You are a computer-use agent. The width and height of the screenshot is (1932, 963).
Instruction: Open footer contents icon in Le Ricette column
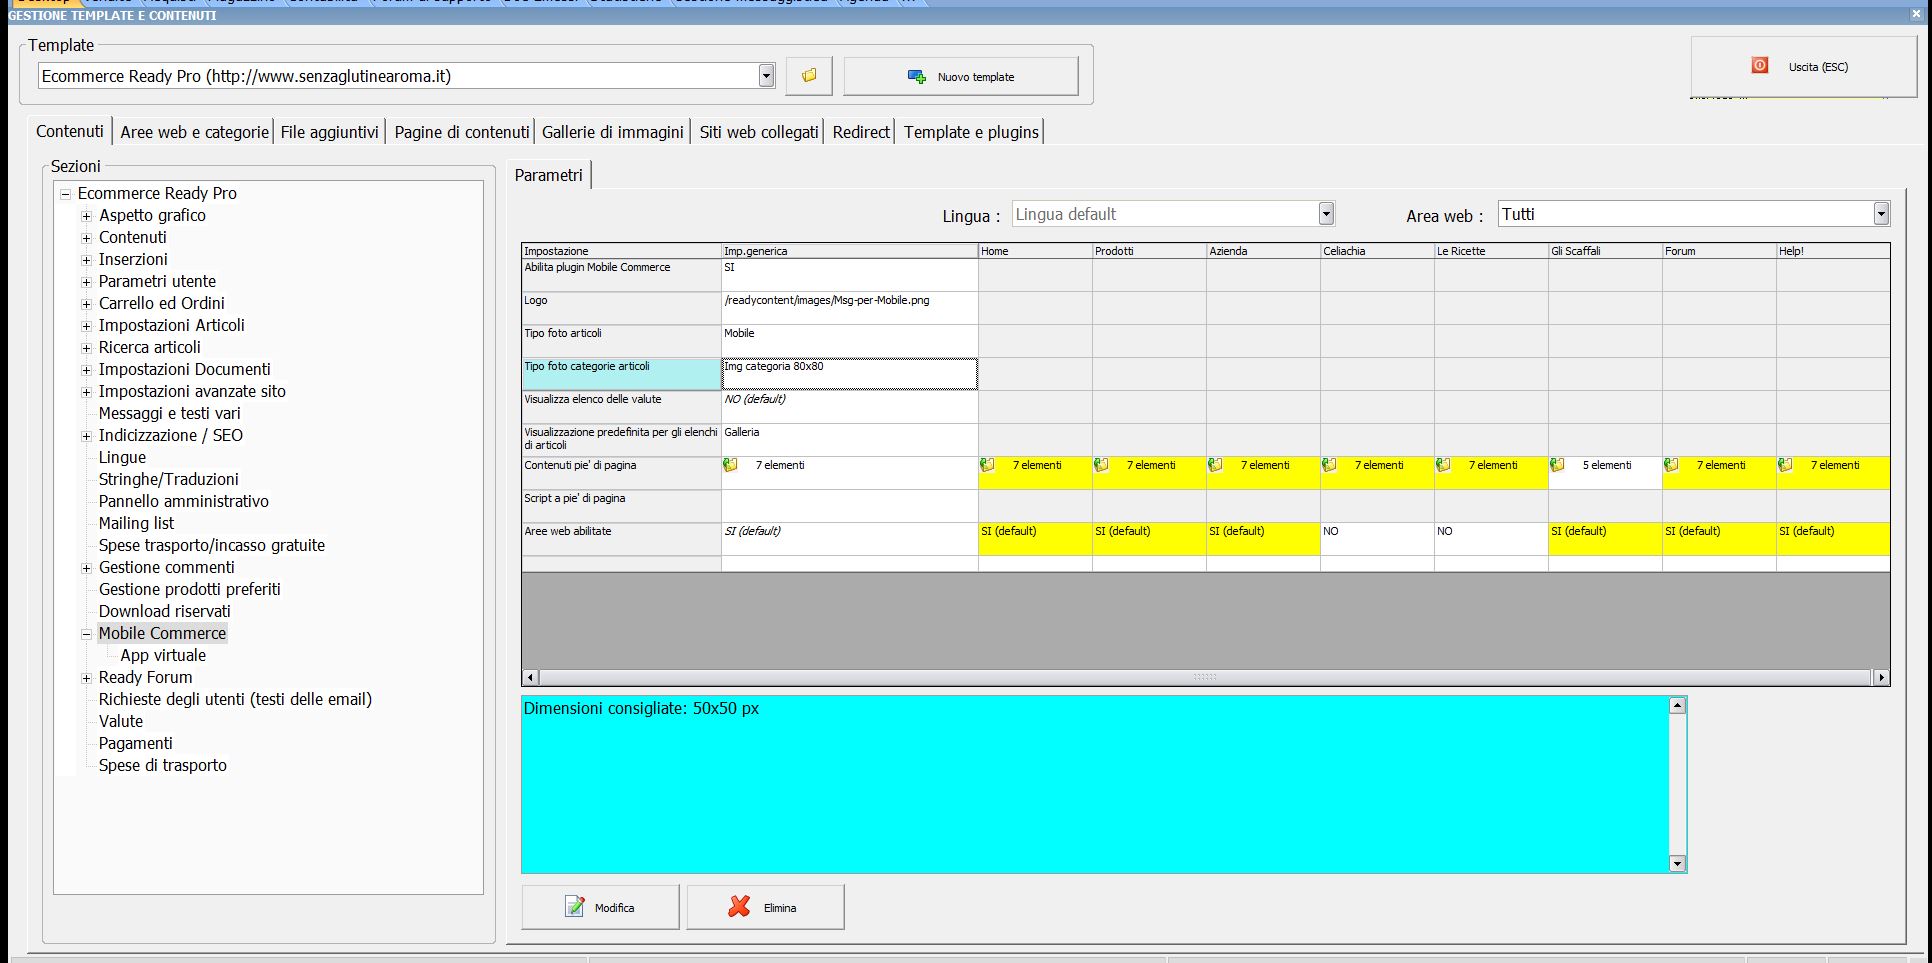click(x=1443, y=465)
